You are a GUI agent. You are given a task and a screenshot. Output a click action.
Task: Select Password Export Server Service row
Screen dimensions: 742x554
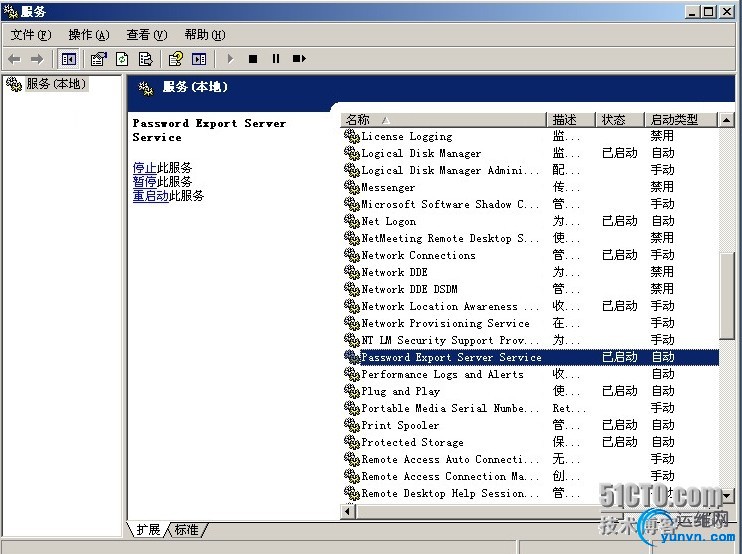click(x=530, y=357)
